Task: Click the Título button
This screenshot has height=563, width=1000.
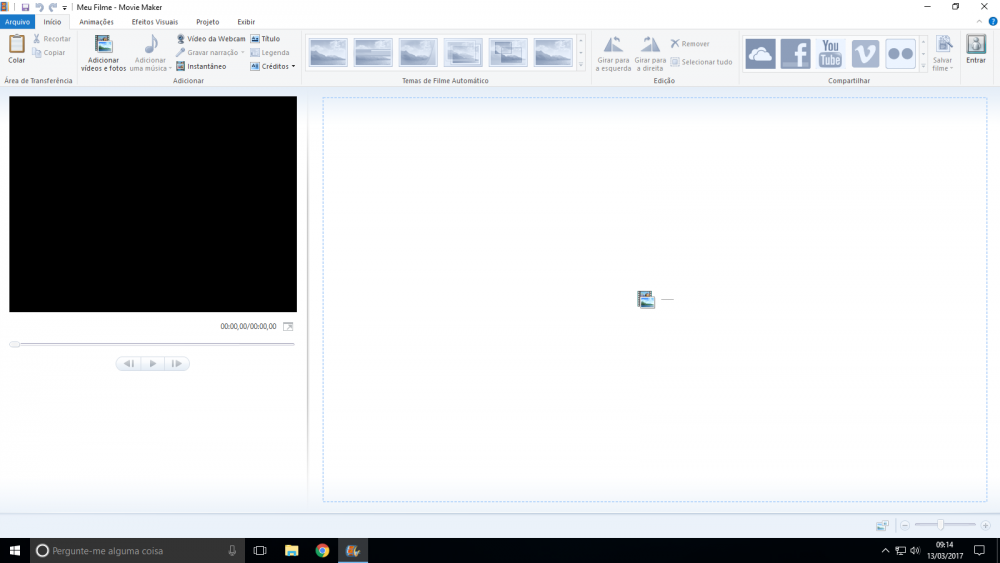Action: tap(265, 39)
